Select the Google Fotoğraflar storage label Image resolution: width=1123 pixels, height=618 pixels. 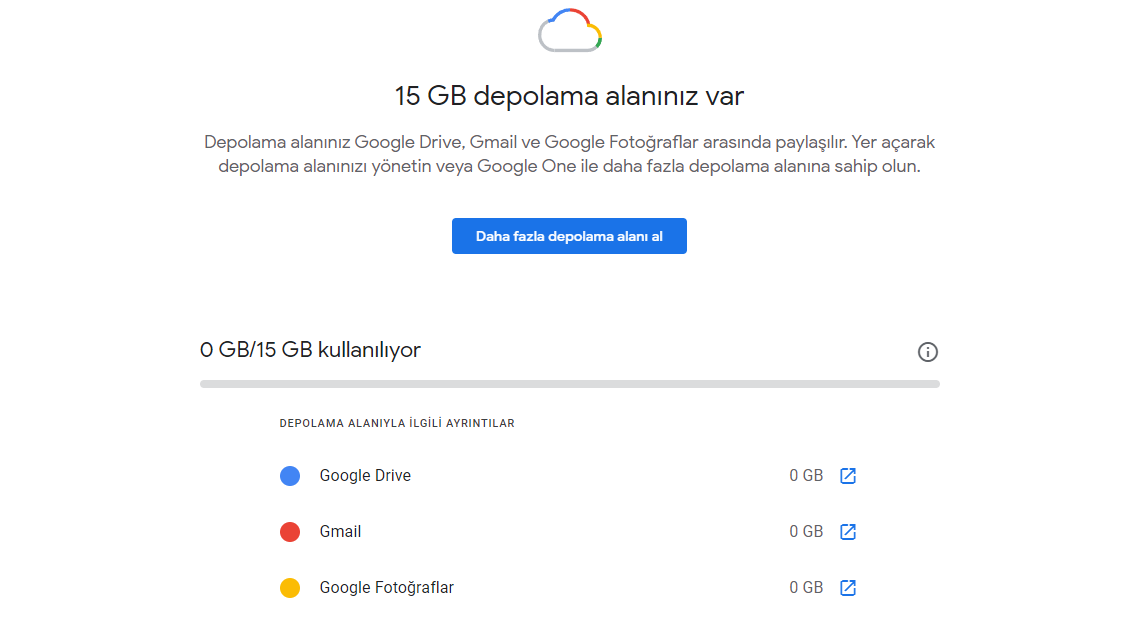tap(386, 588)
